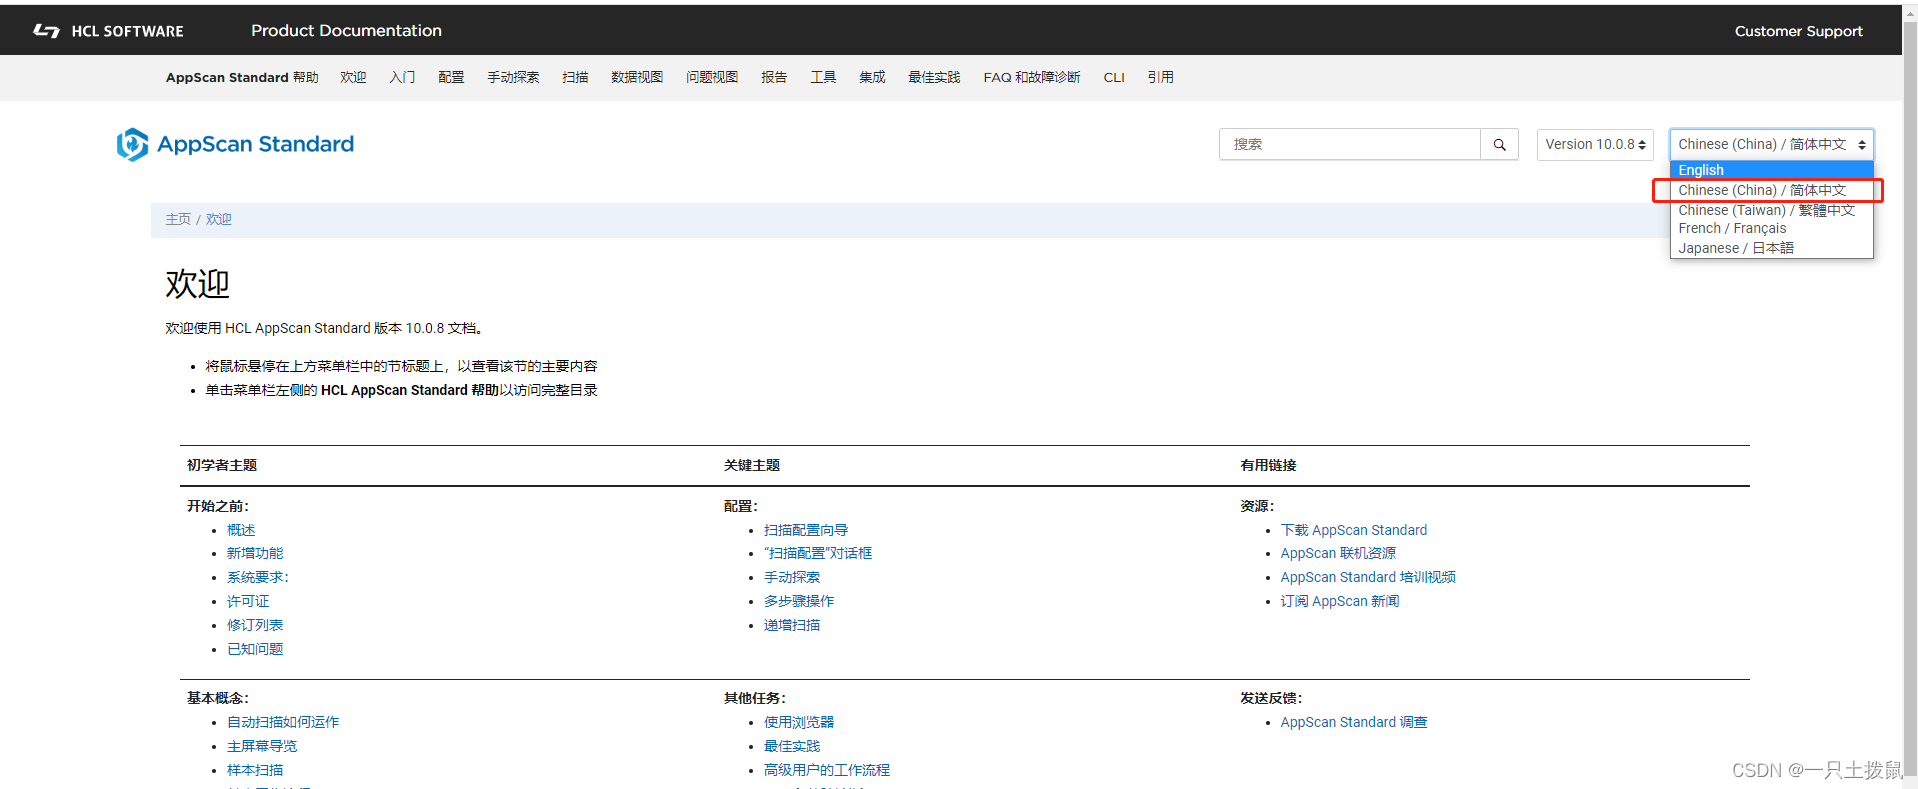Open the 自动扫描如何运作 link
Screen dimensions: 1918x789
click(283, 722)
